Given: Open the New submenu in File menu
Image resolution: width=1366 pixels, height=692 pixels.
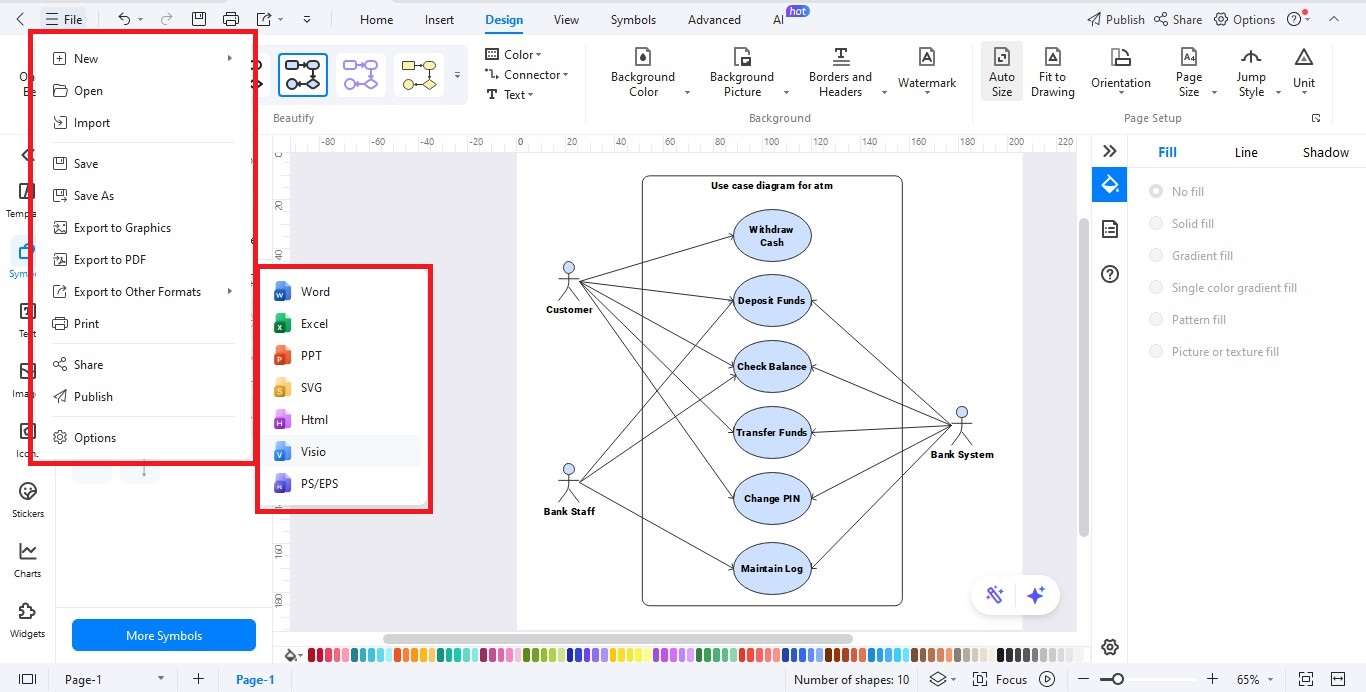Looking at the screenshot, I should 142,58.
